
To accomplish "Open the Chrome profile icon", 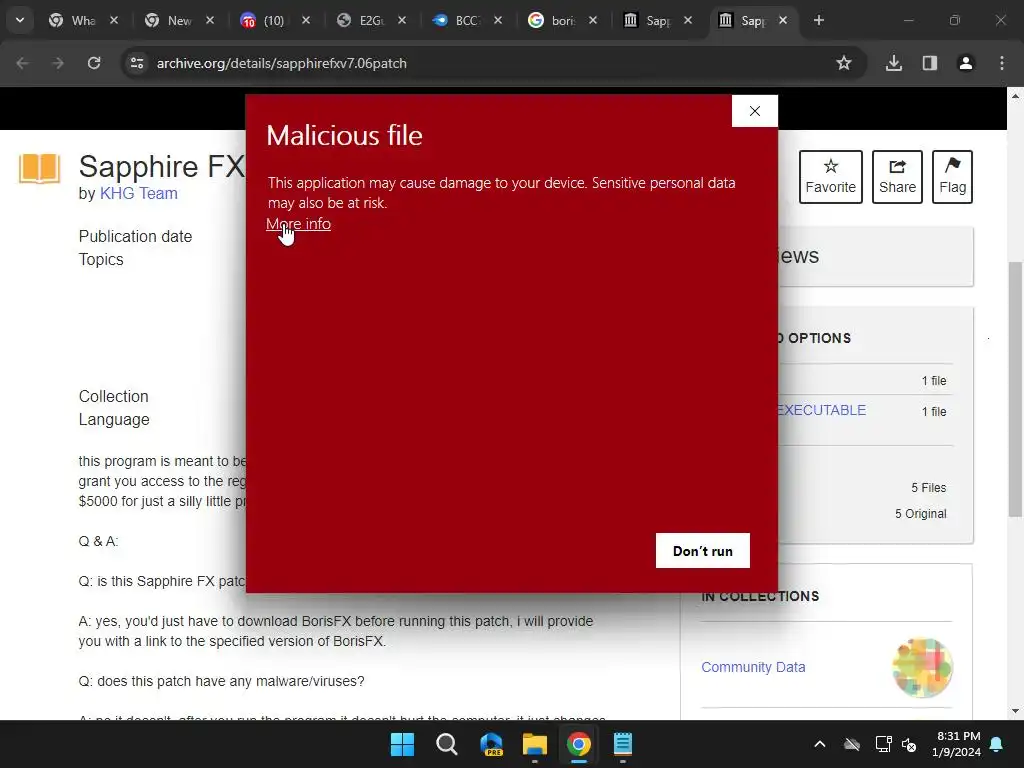I will tap(966, 63).
